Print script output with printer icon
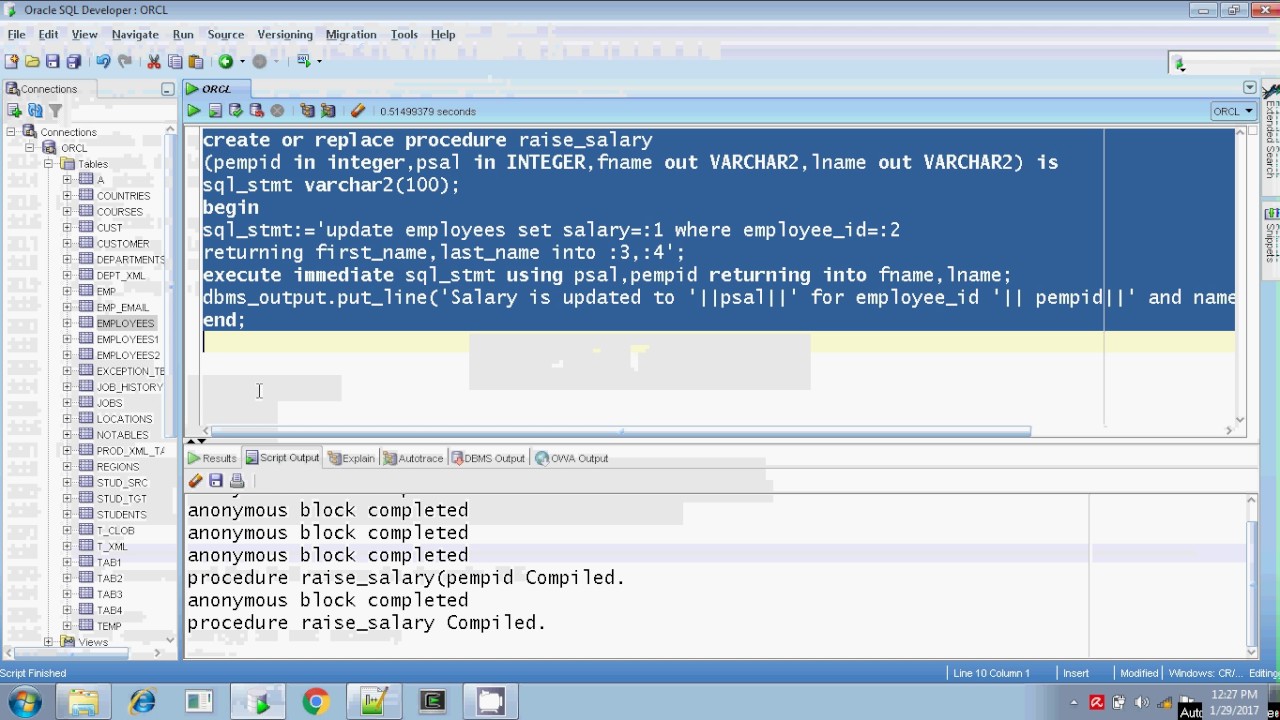This screenshot has width=1280, height=720. (237, 481)
